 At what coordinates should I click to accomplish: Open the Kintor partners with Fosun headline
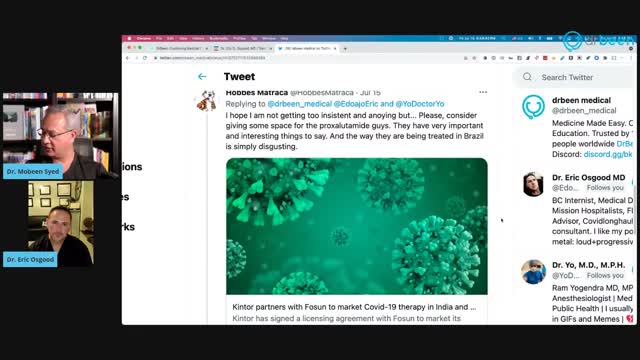click(x=354, y=307)
